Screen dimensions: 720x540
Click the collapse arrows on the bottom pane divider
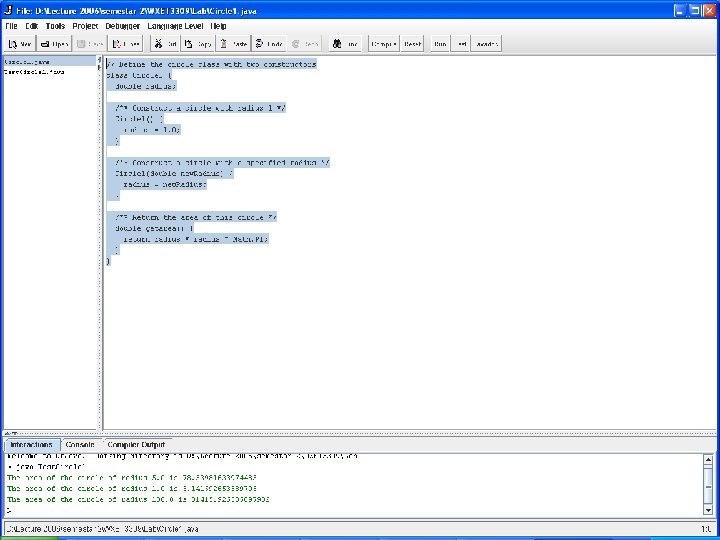coord(11,433)
